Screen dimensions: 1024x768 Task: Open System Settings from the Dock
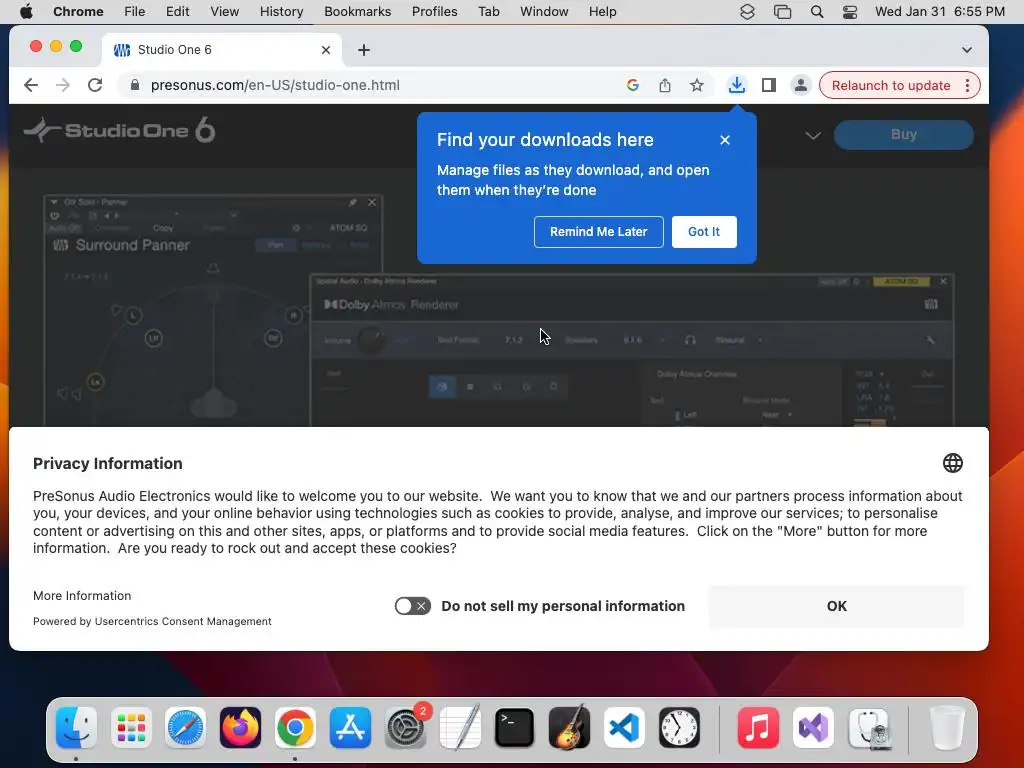click(x=405, y=728)
